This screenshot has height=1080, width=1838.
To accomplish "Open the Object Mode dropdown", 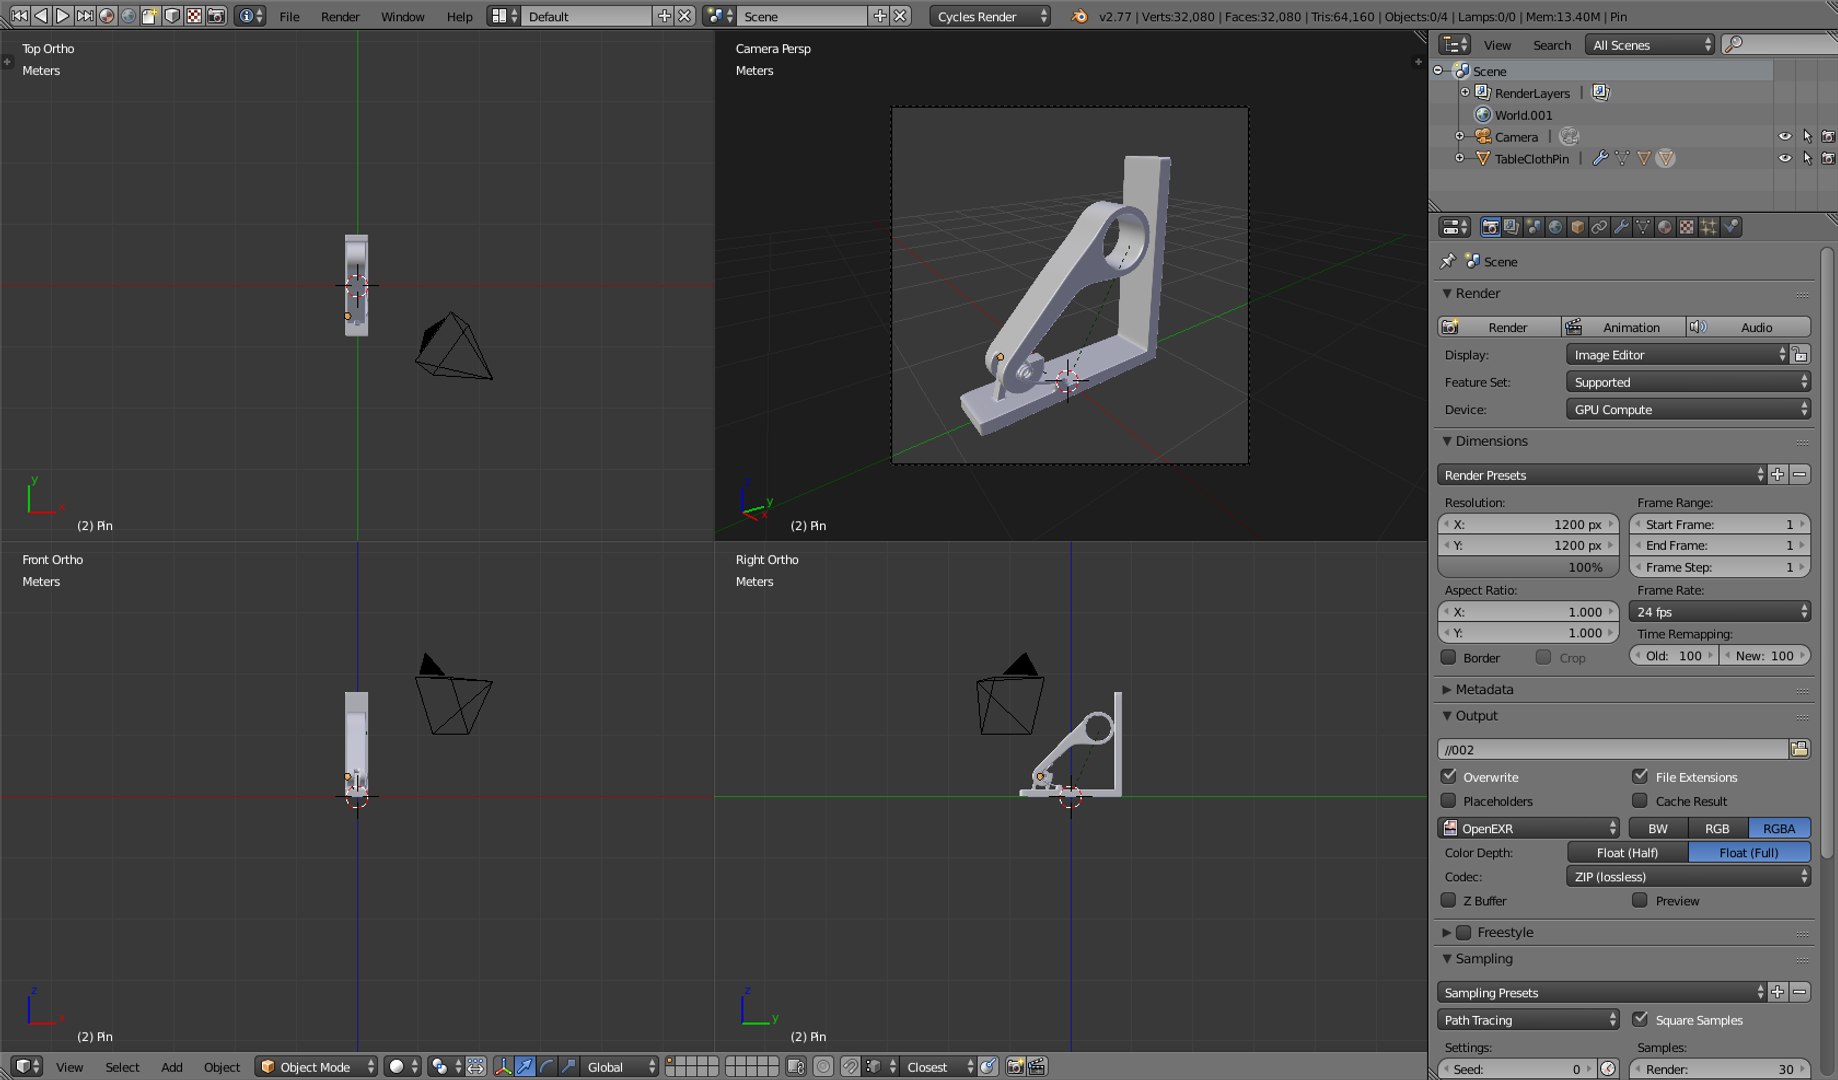I will (316, 1067).
